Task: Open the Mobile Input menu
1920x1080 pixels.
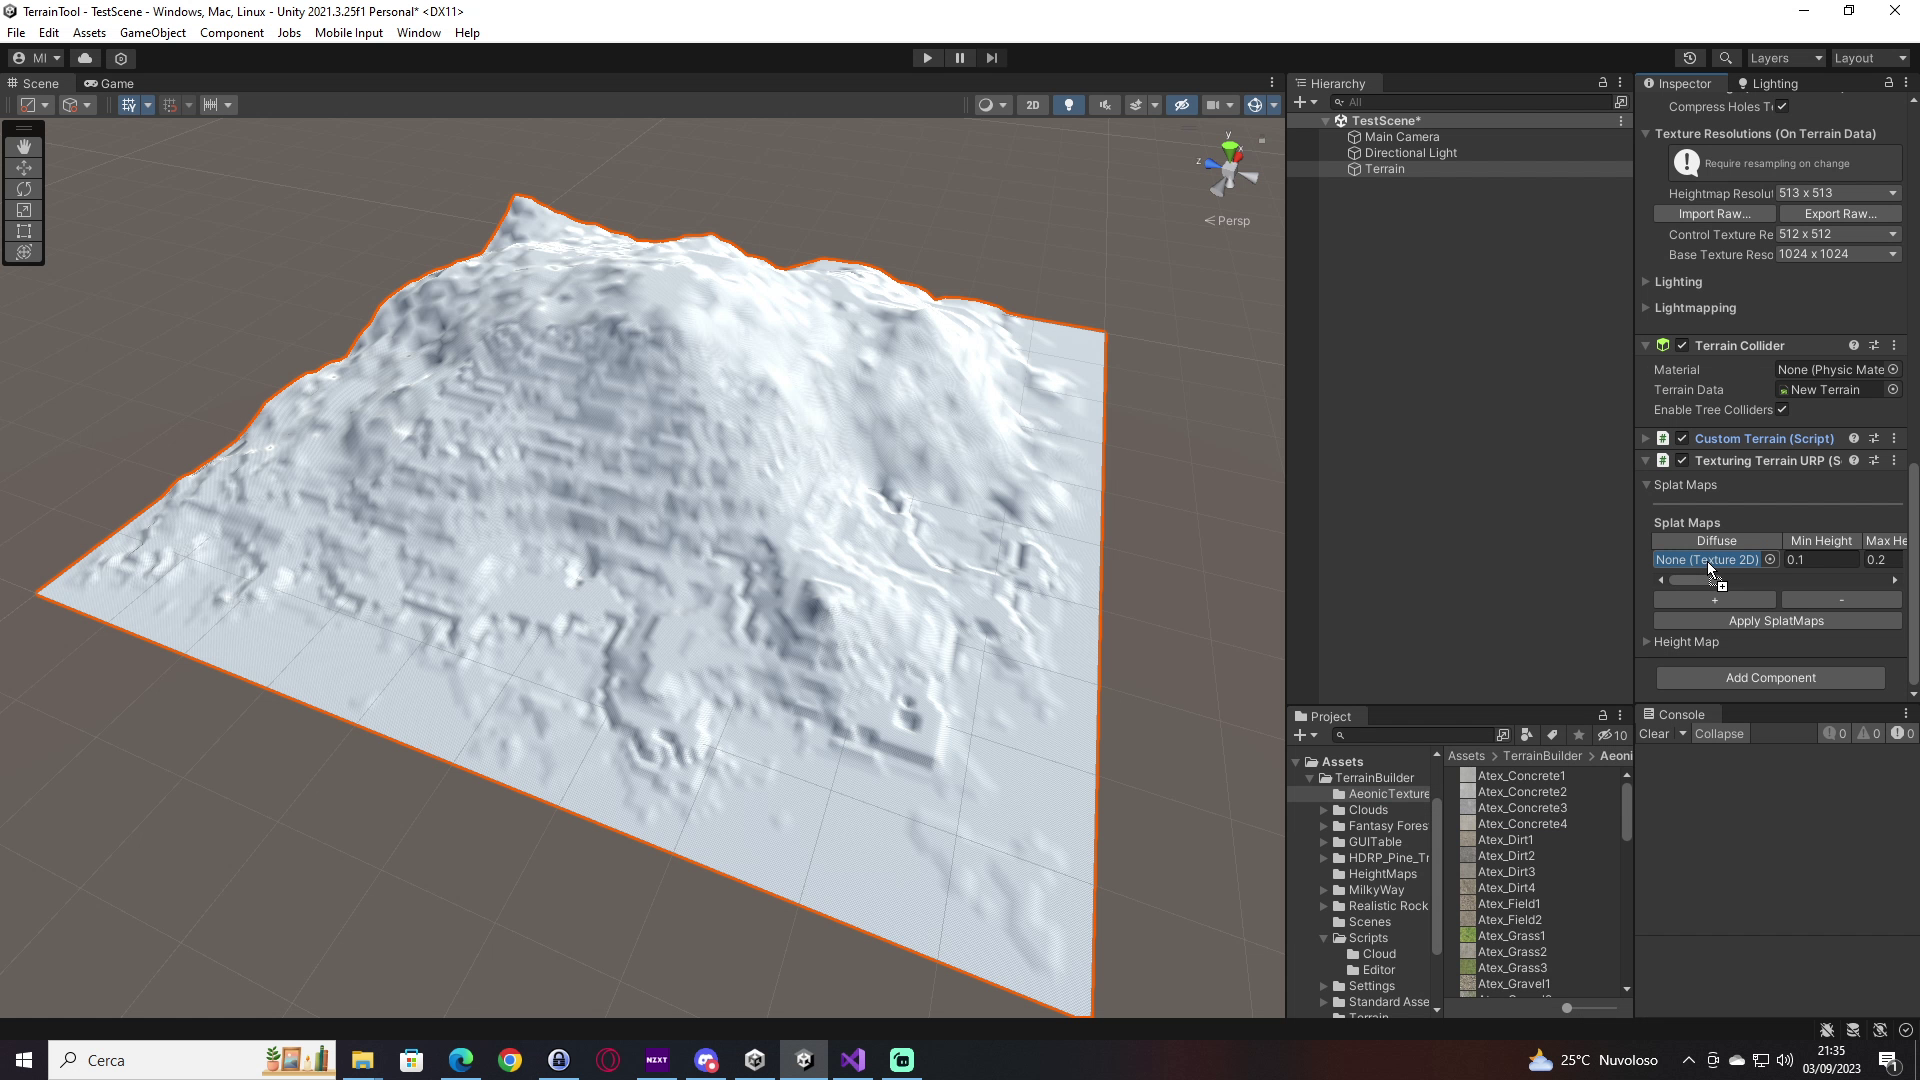Action: point(348,33)
